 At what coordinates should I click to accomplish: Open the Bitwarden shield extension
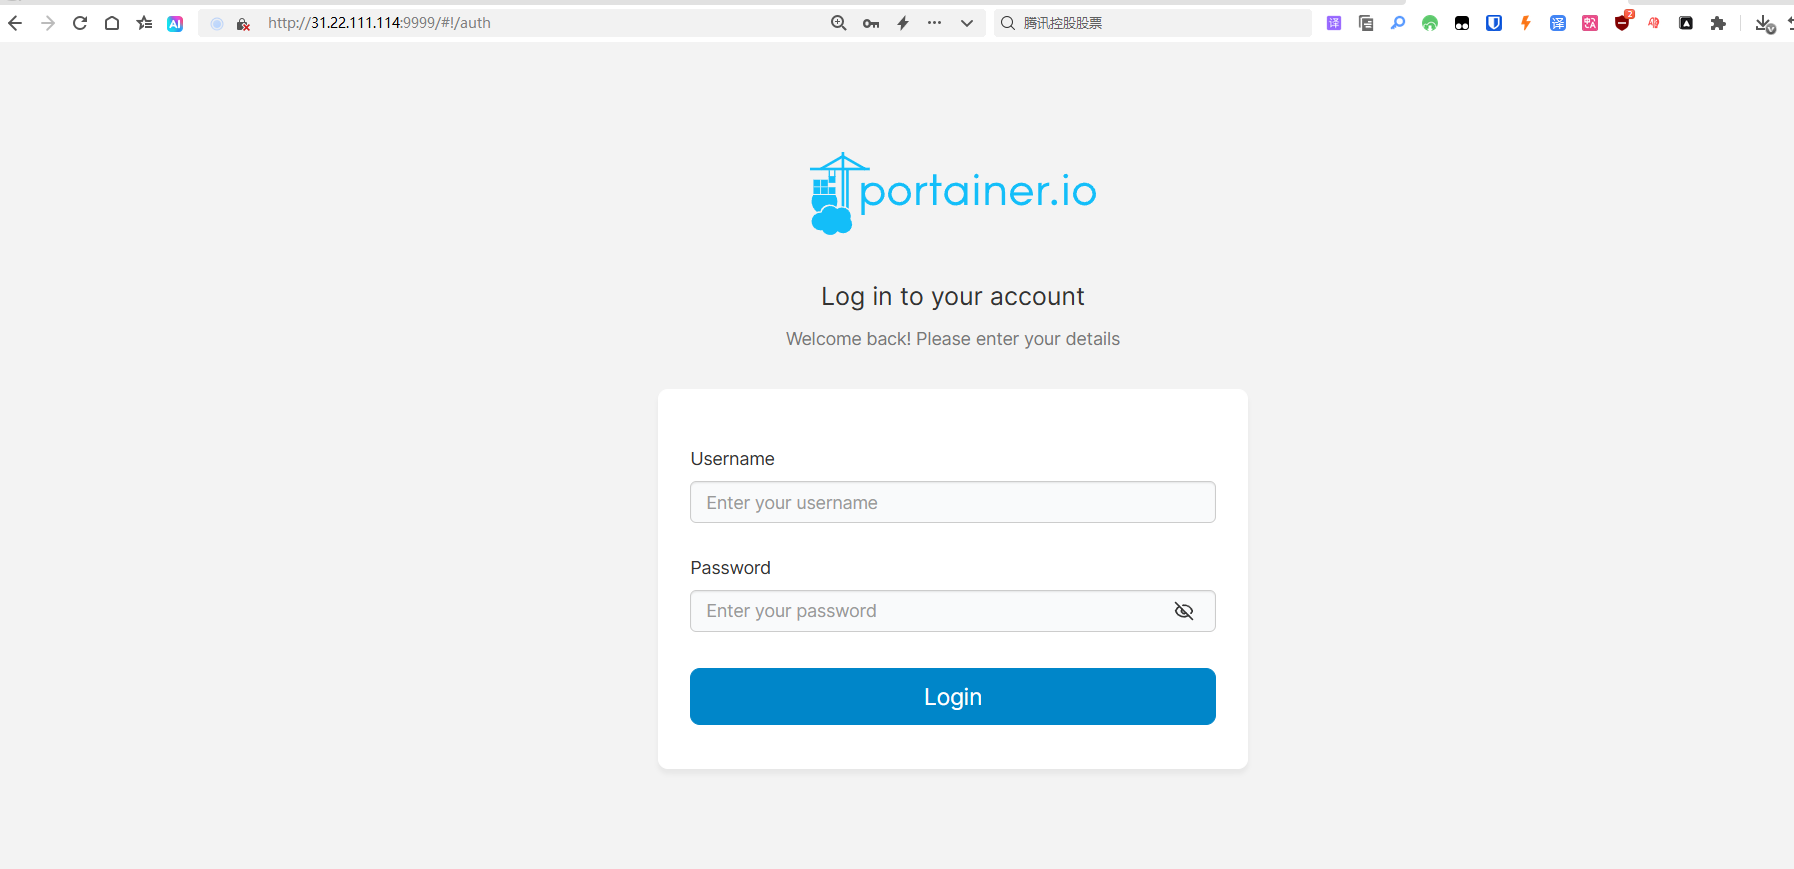click(1494, 23)
